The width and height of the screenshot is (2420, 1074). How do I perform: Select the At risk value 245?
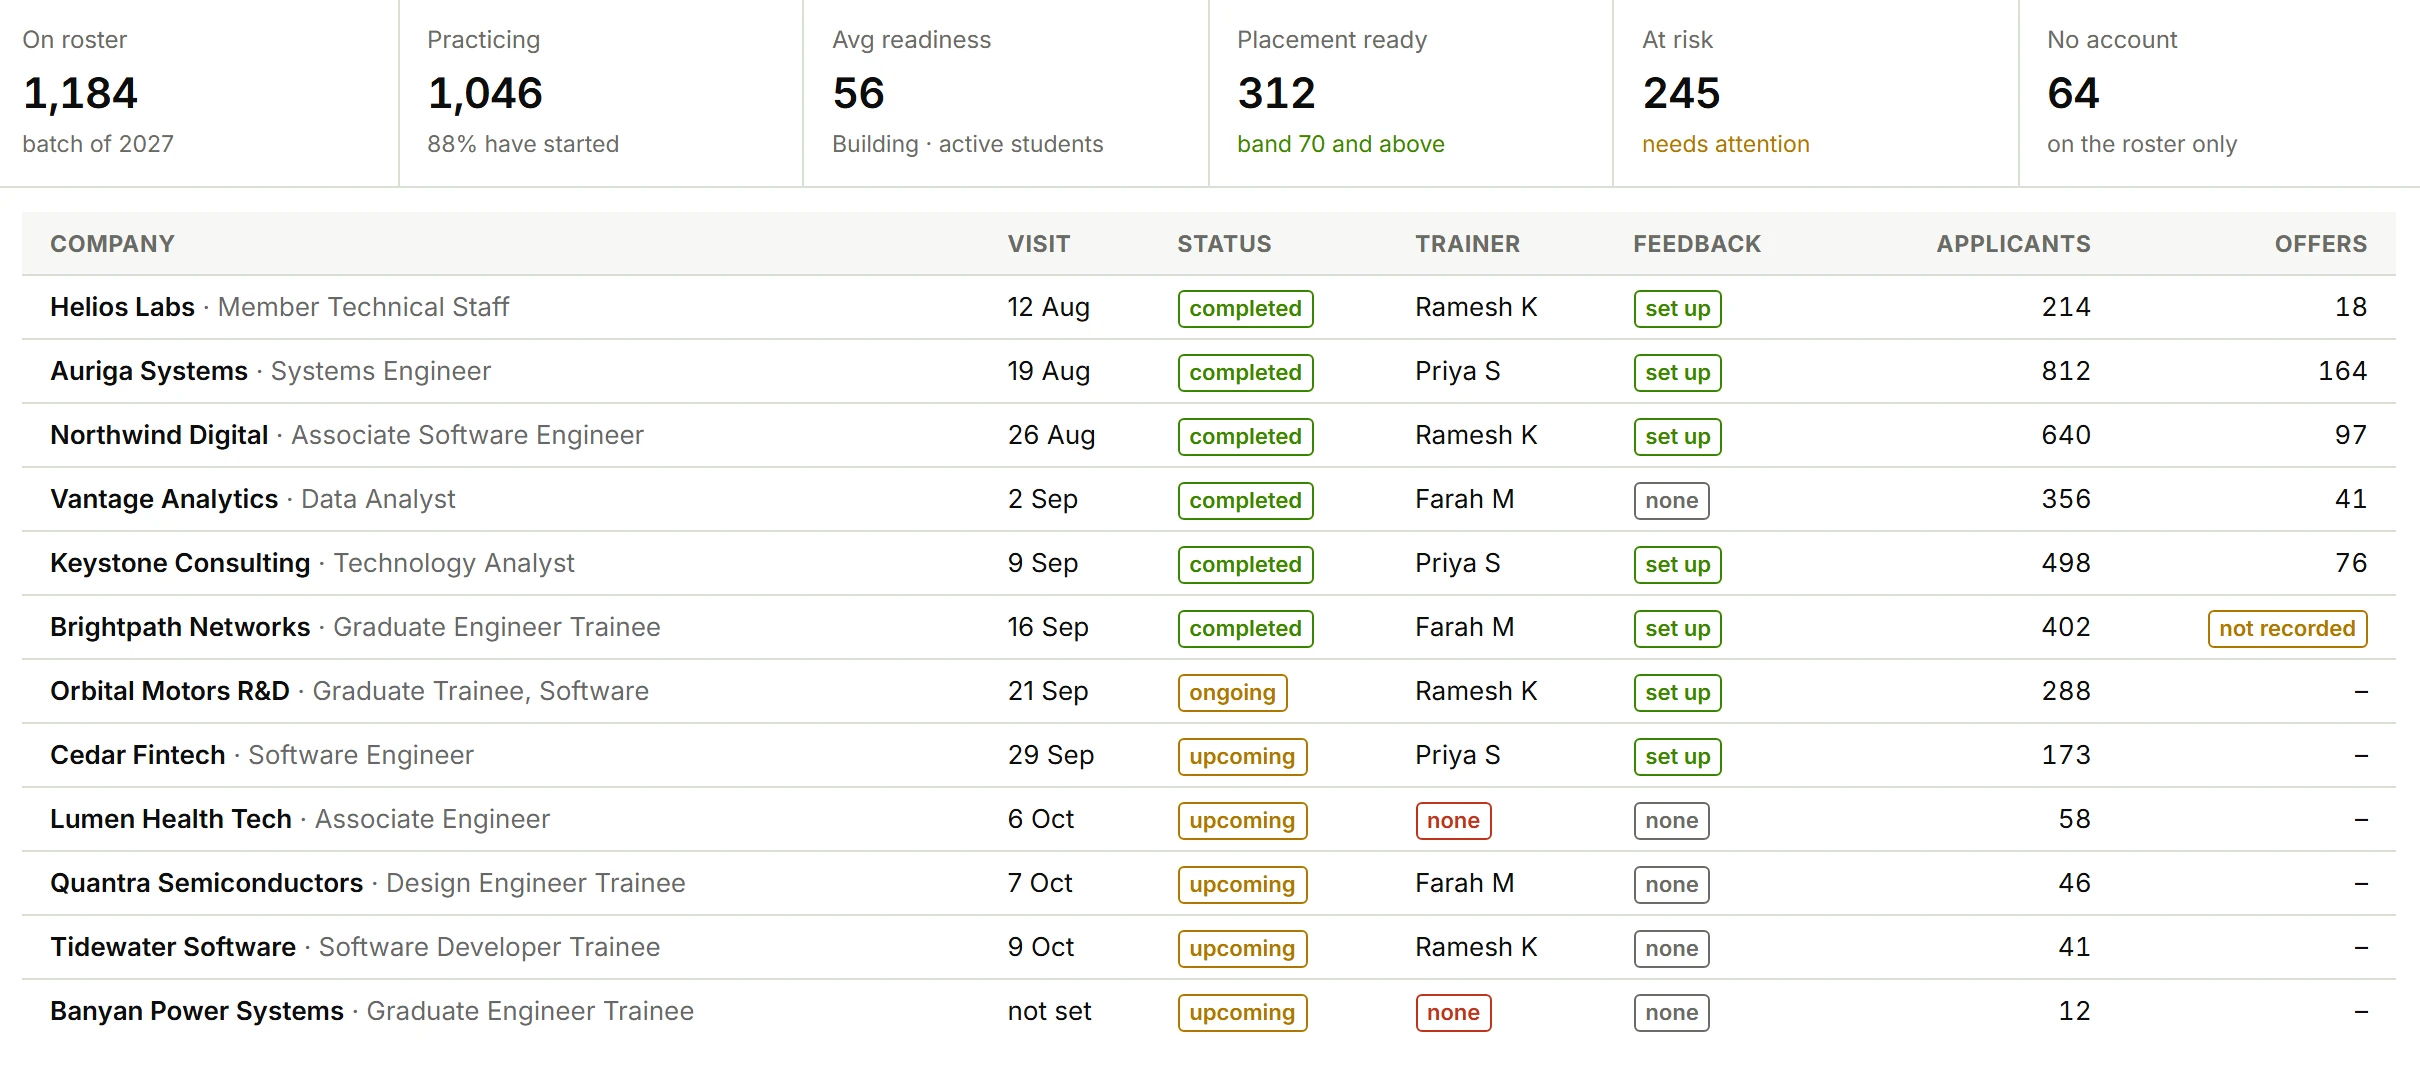pos(1681,94)
